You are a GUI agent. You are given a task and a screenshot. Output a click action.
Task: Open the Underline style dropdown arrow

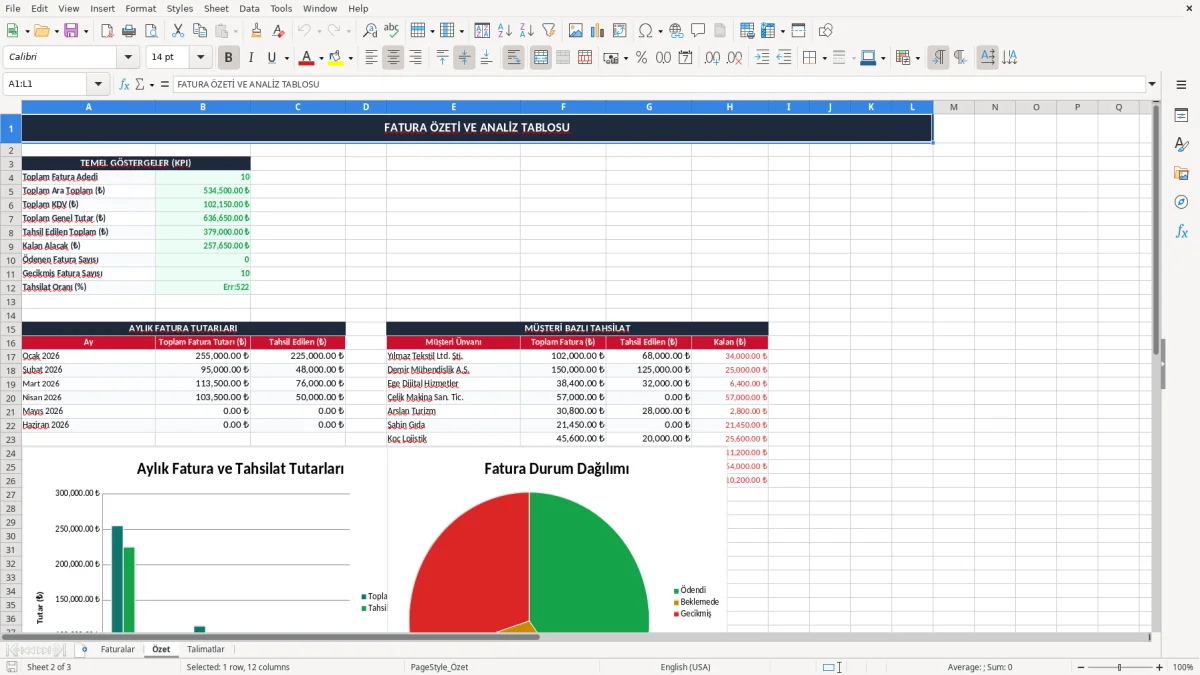286,58
